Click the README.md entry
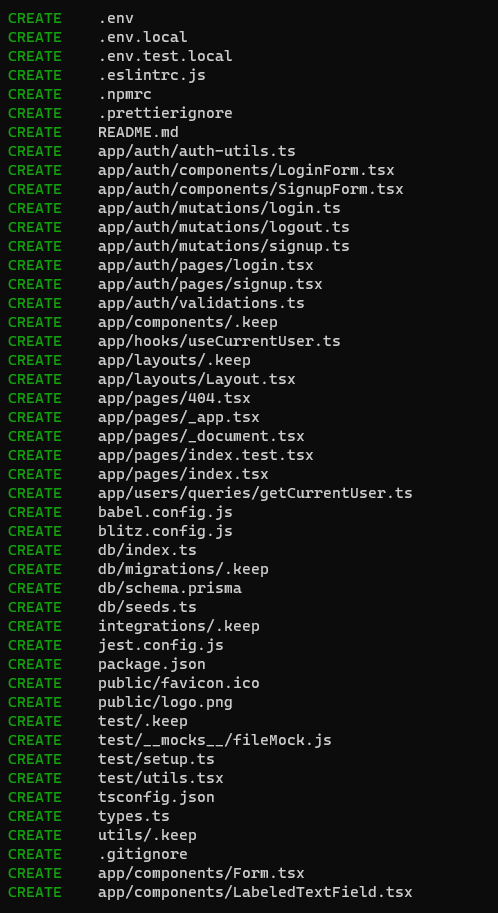 [138, 132]
